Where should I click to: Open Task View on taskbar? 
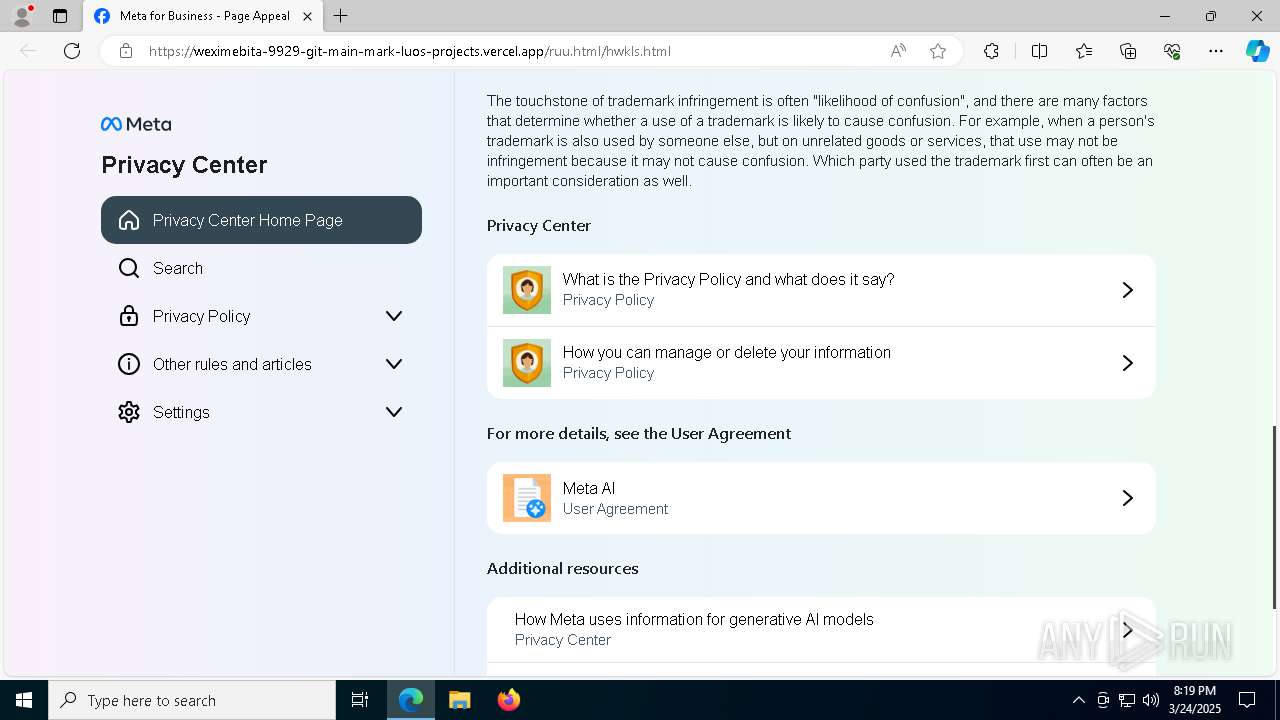(x=360, y=700)
